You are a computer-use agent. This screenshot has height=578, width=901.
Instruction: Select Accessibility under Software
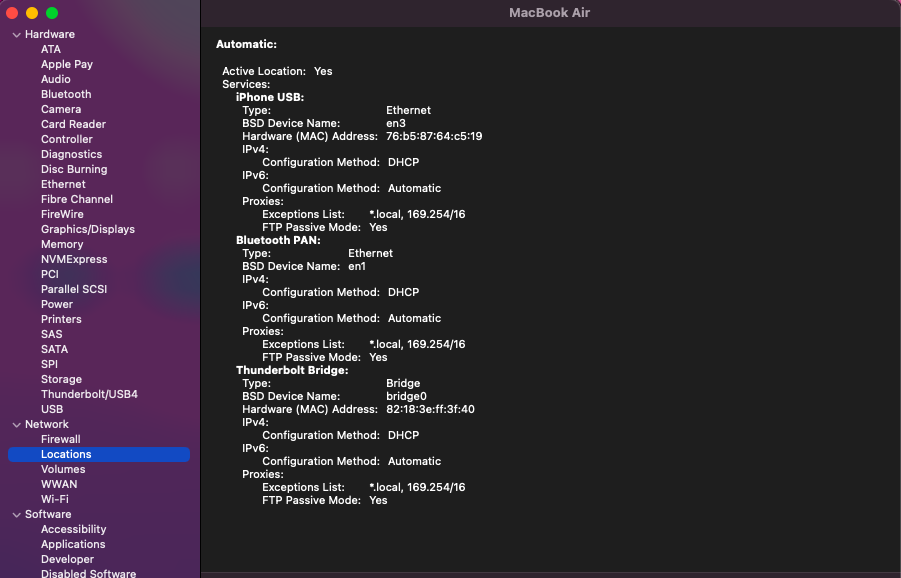pyautogui.click(x=74, y=529)
